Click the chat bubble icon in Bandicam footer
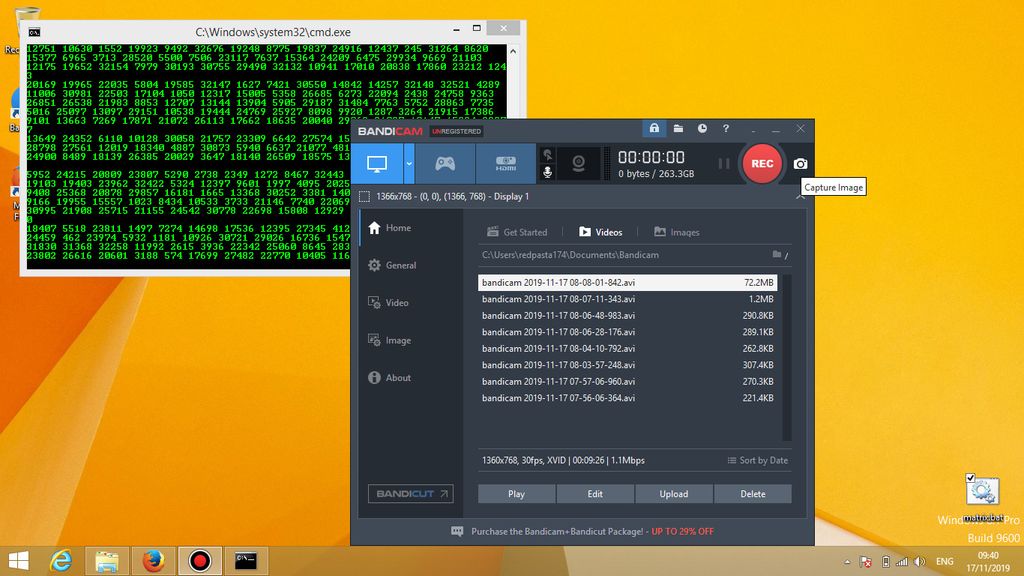Screen dimensions: 1024x576 (457, 532)
